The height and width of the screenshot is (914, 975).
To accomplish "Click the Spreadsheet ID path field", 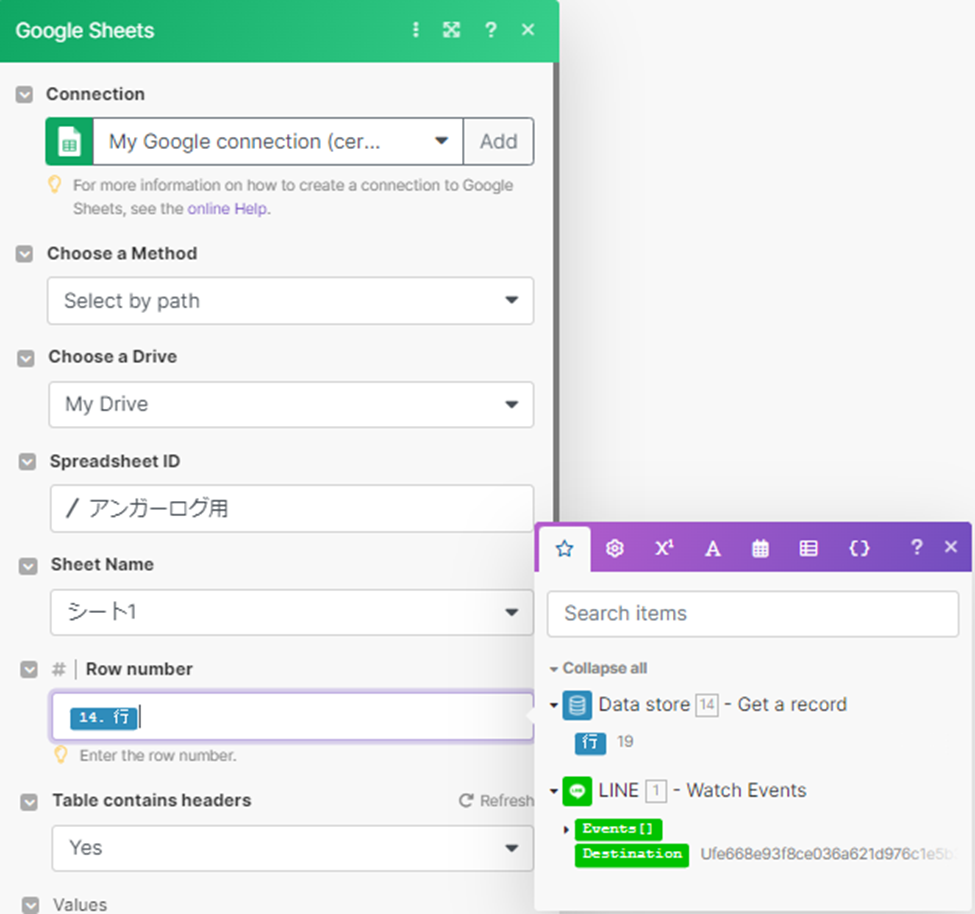I will tap(292, 509).
